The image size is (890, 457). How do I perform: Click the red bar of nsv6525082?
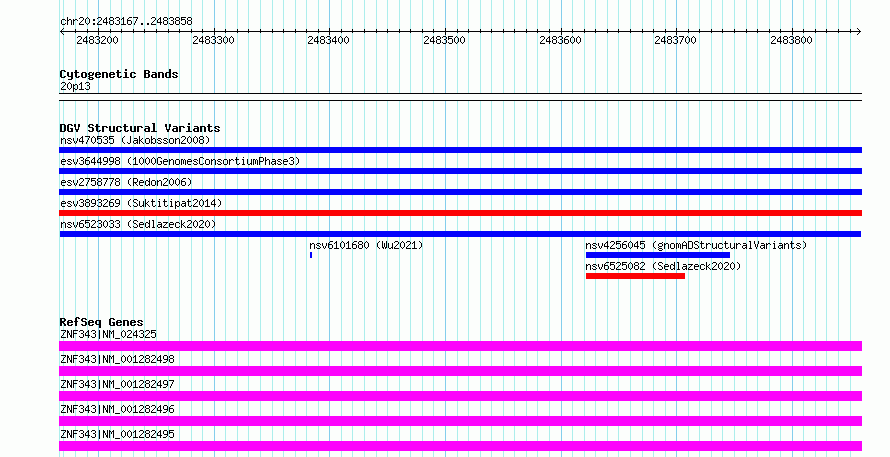pyautogui.click(x=635, y=276)
